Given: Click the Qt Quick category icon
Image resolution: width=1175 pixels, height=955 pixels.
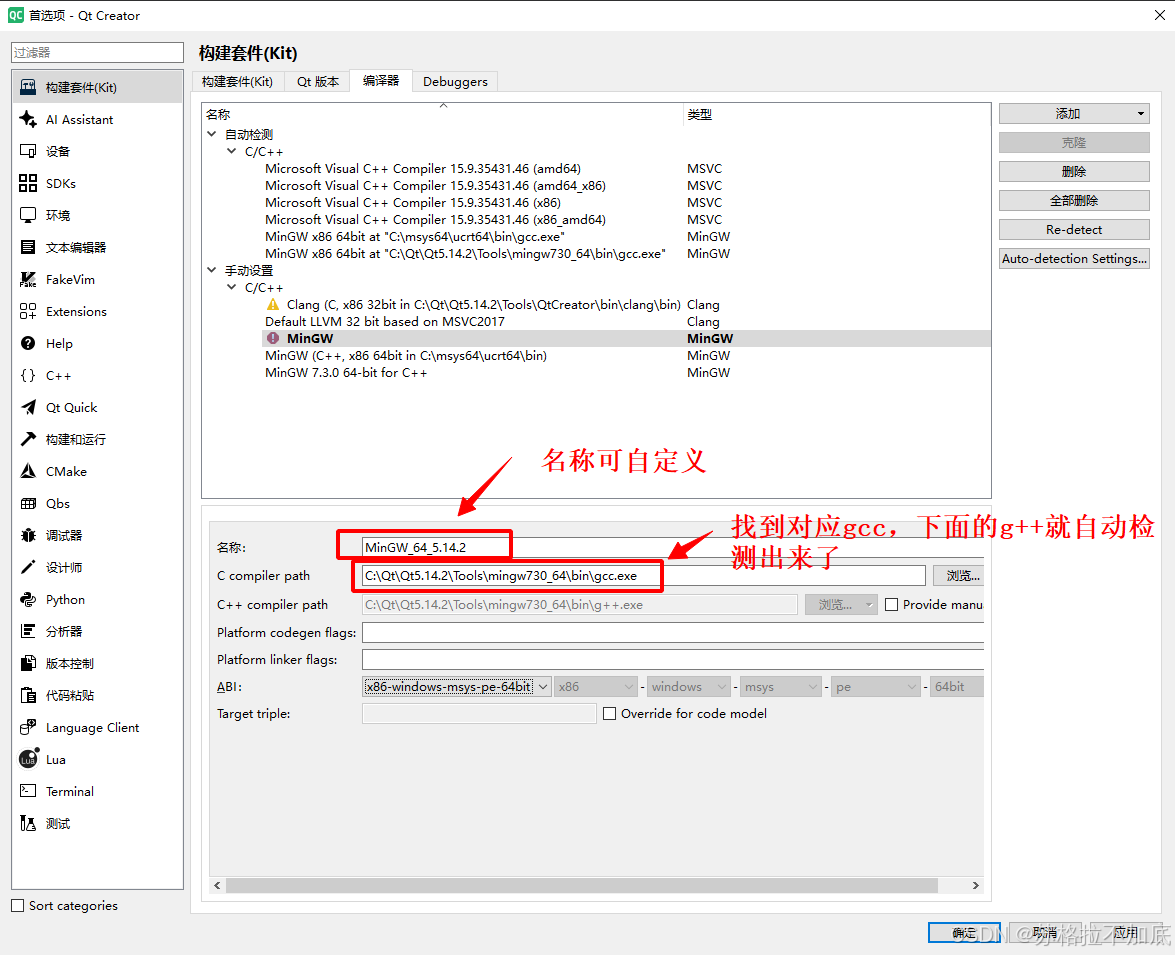Looking at the screenshot, I should (28, 407).
